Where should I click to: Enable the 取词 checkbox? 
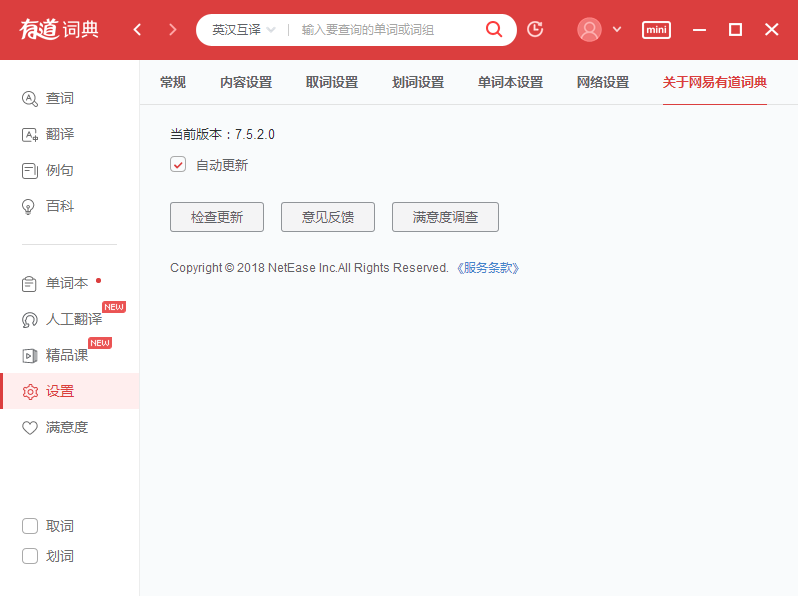point(30,526)
